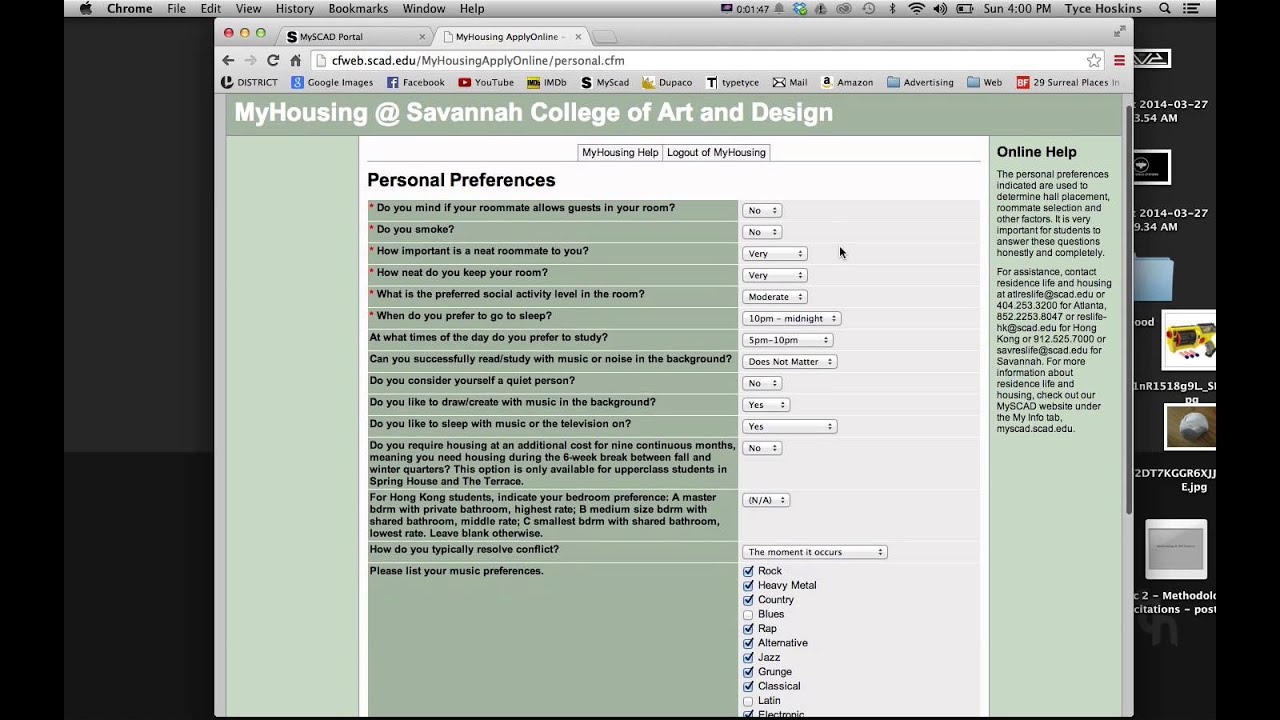Open the typetyce bookmark
Screen dimensions: 1280x720
tap(732, 82)
